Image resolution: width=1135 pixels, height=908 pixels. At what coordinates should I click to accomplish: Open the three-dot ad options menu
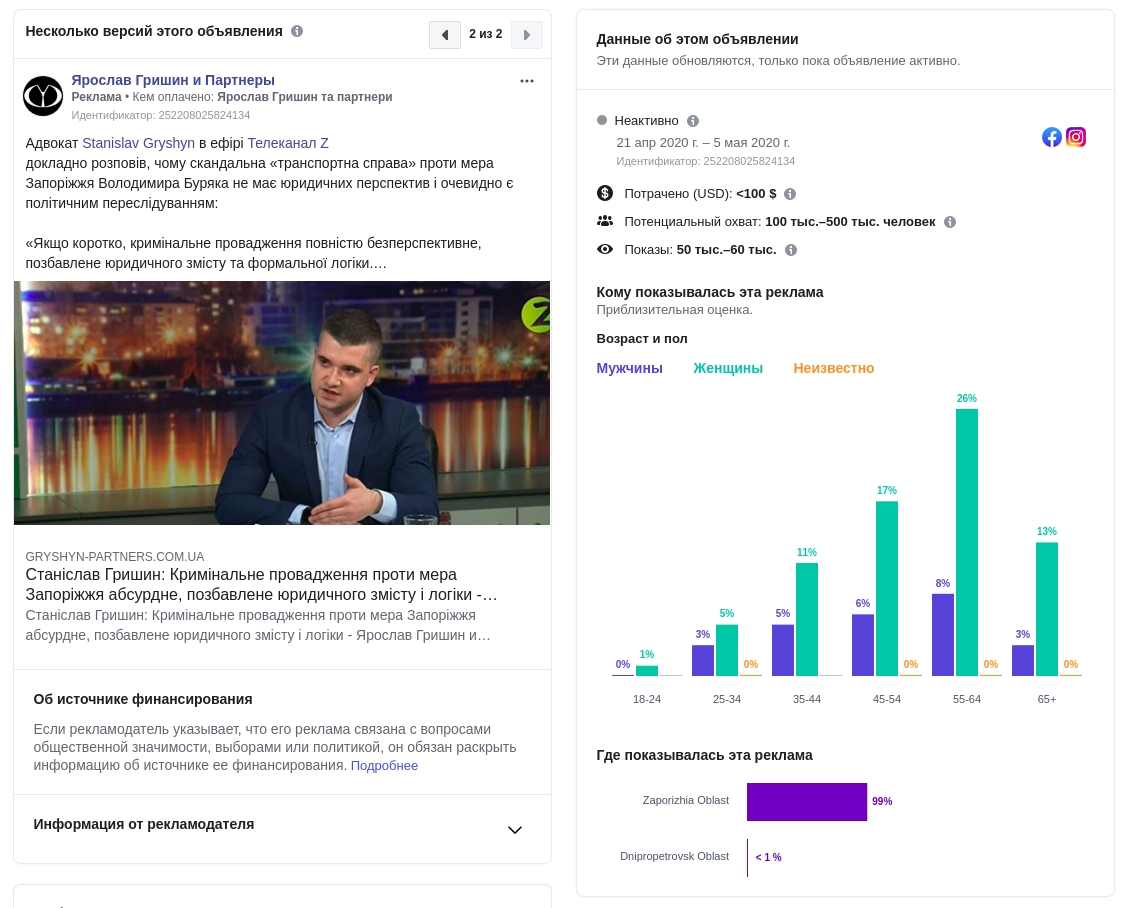click(x=527, y=81)
